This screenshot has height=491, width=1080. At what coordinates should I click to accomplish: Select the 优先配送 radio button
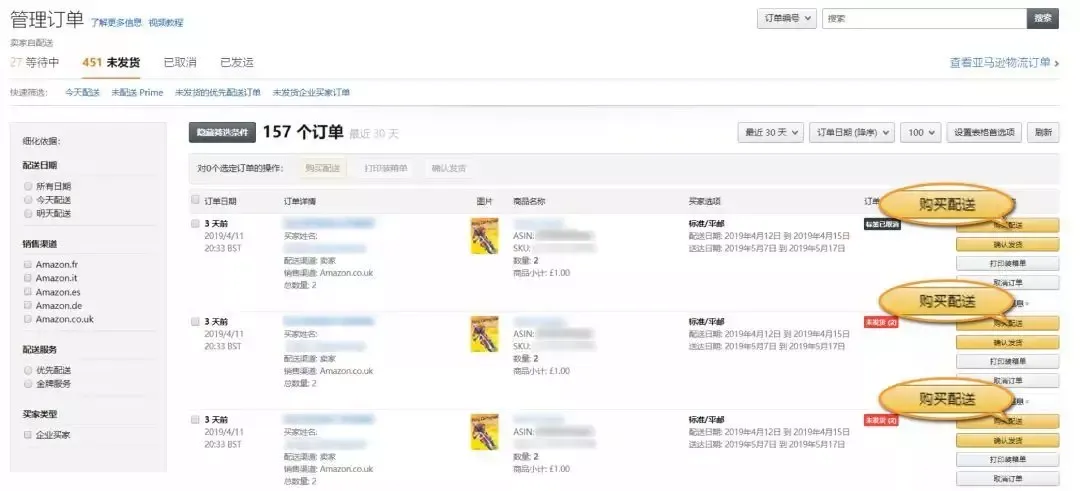click(x=28, y=370)
